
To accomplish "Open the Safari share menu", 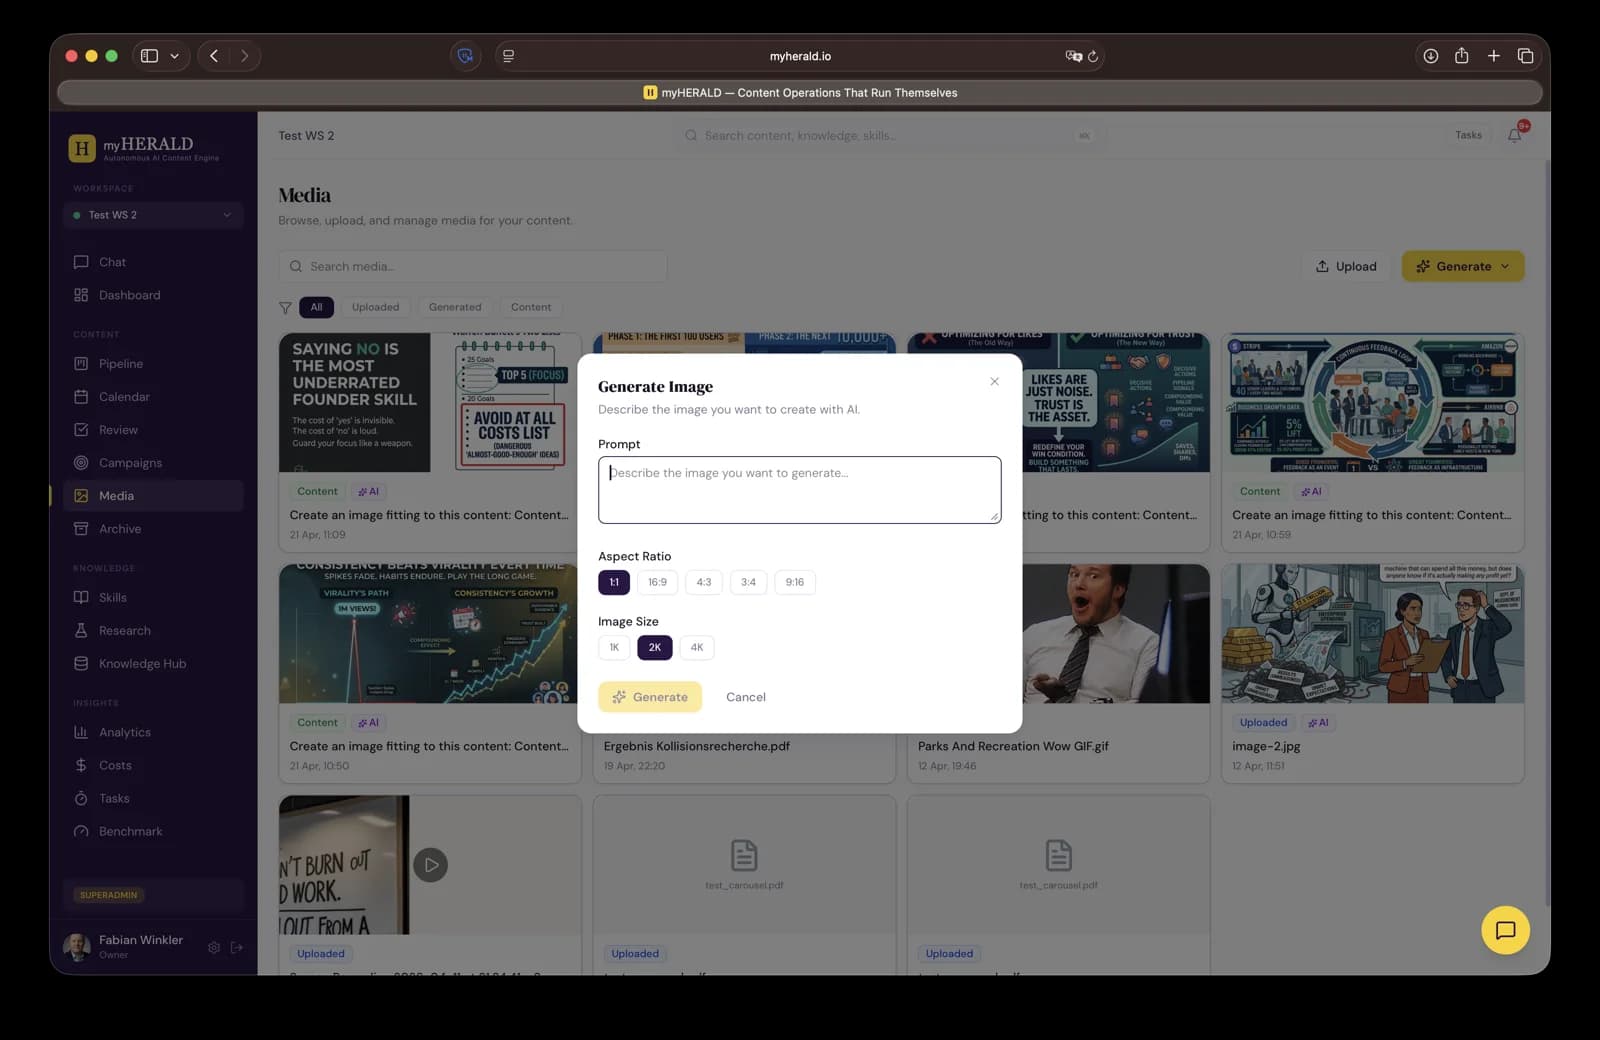I will pyautogui.click(x=1462, y=56).
